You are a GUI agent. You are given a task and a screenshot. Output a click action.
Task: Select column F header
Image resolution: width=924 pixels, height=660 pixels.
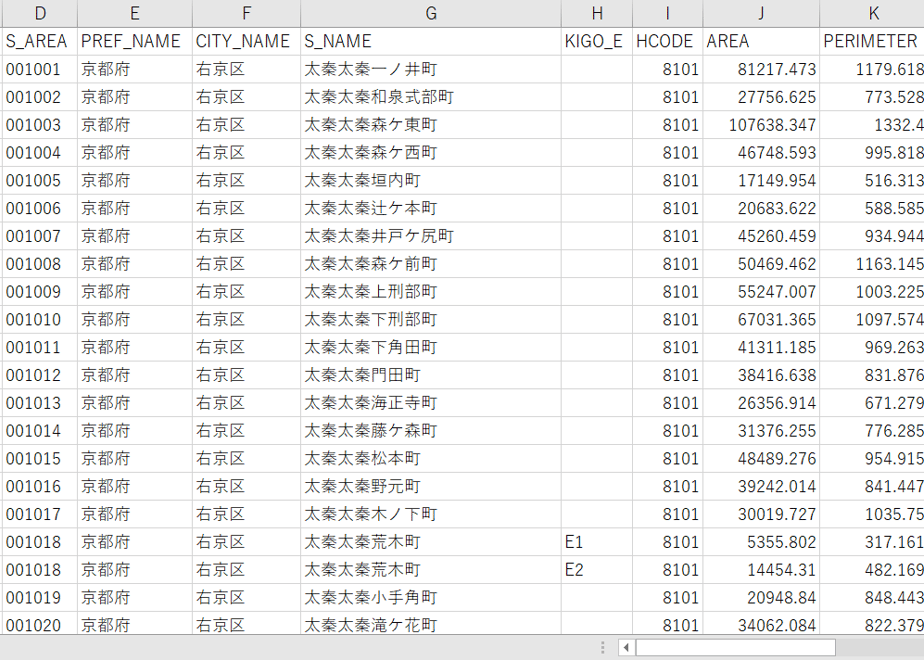246,13
